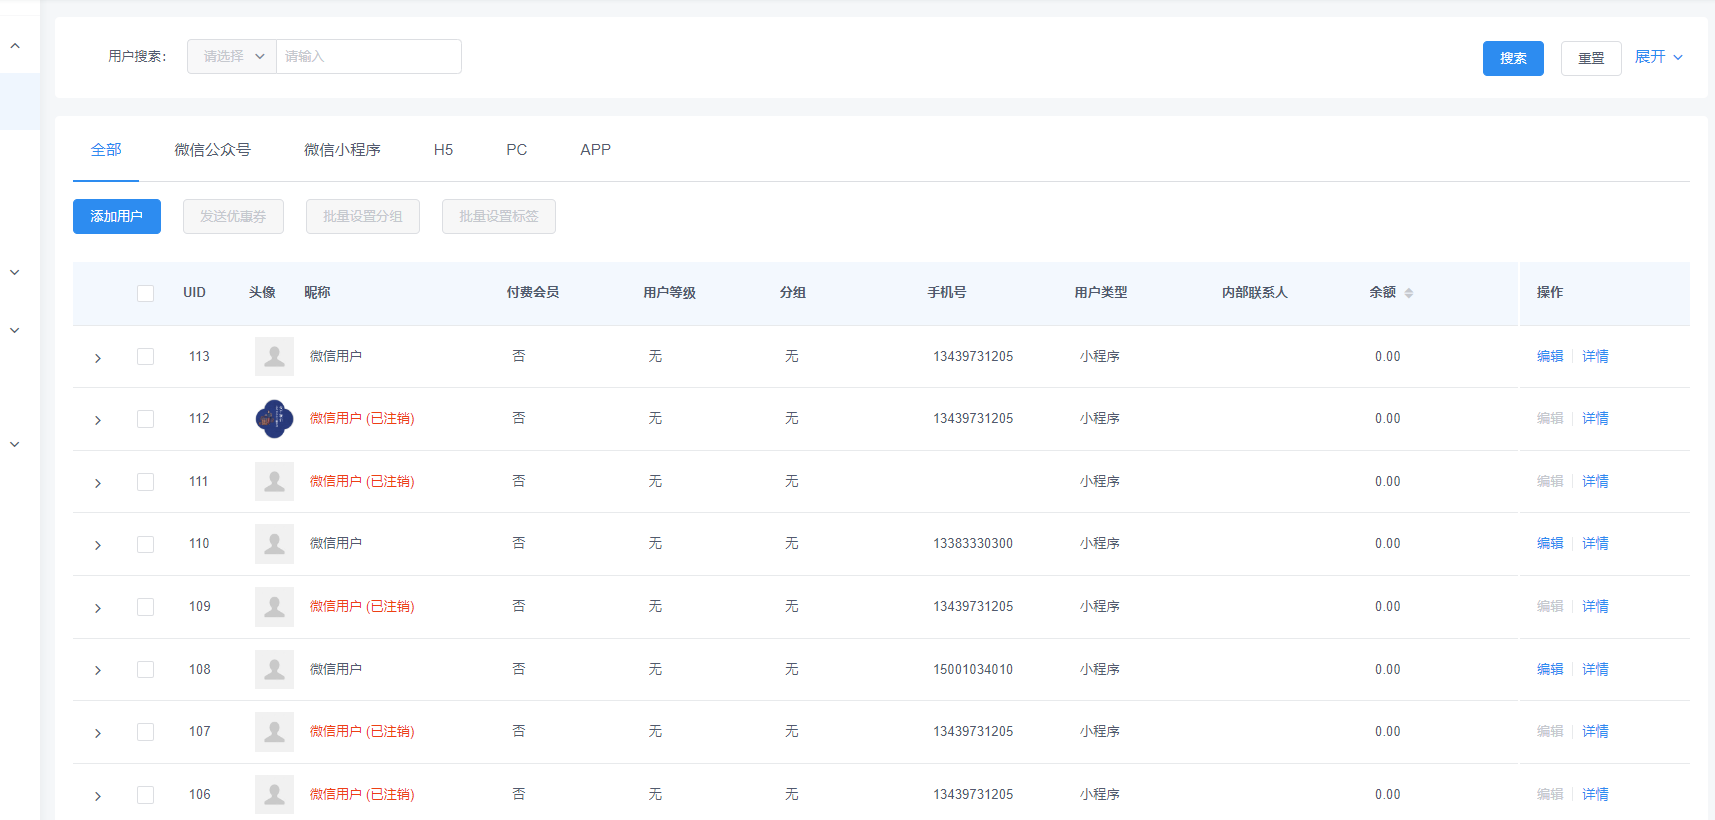Open the flower avatar of user 112
Viewport: 1715px width, 820px height.
[x=274, y=419]
